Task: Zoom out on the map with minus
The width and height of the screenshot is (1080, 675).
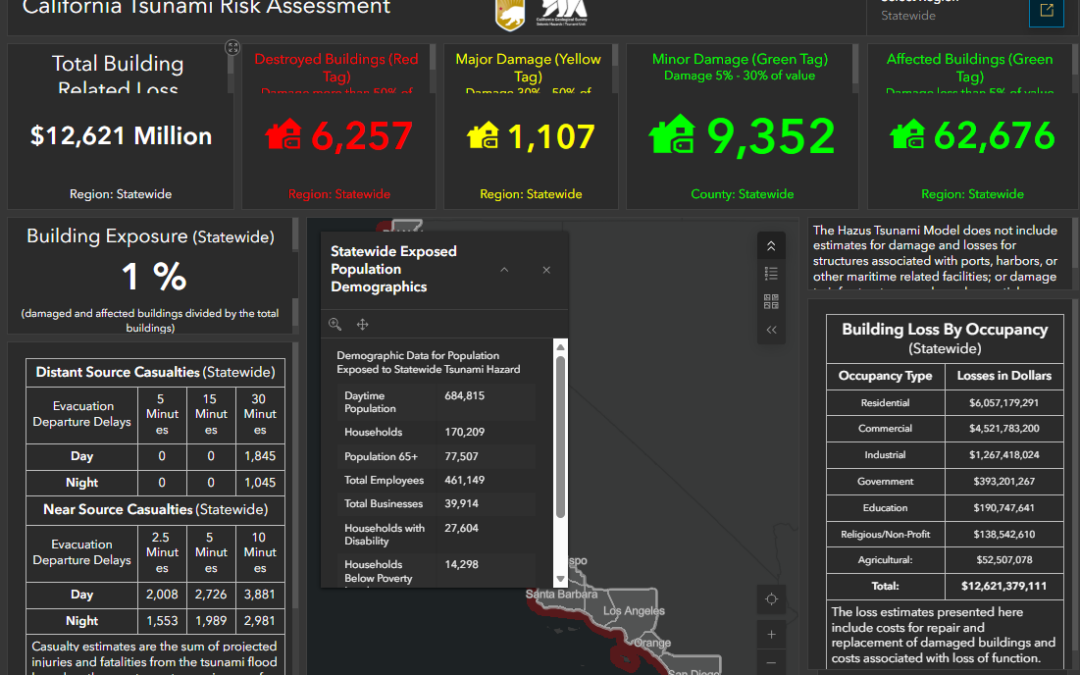Action: click(x=770, y=662)
